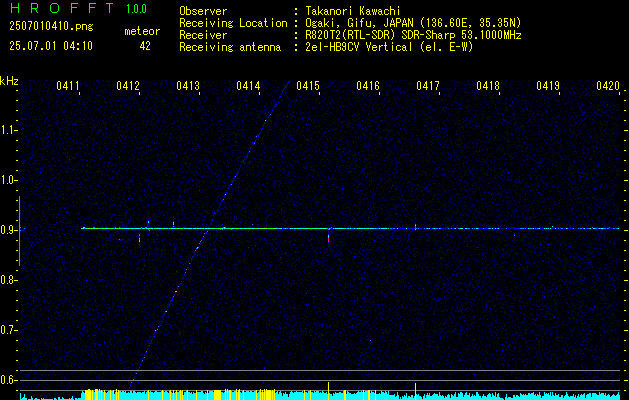
Task: Click the 0.6 kHz frequency label
Action: tap(7, 380)
